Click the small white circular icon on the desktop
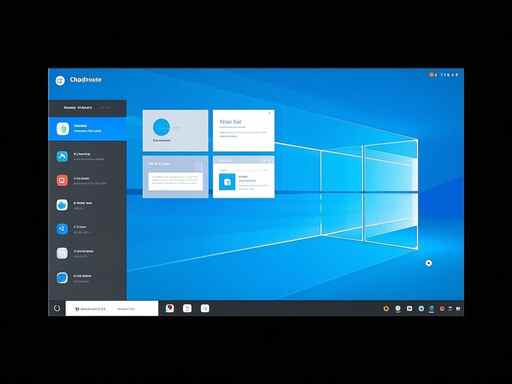This screenshot has width=512, height=384. tap(429, 263)
